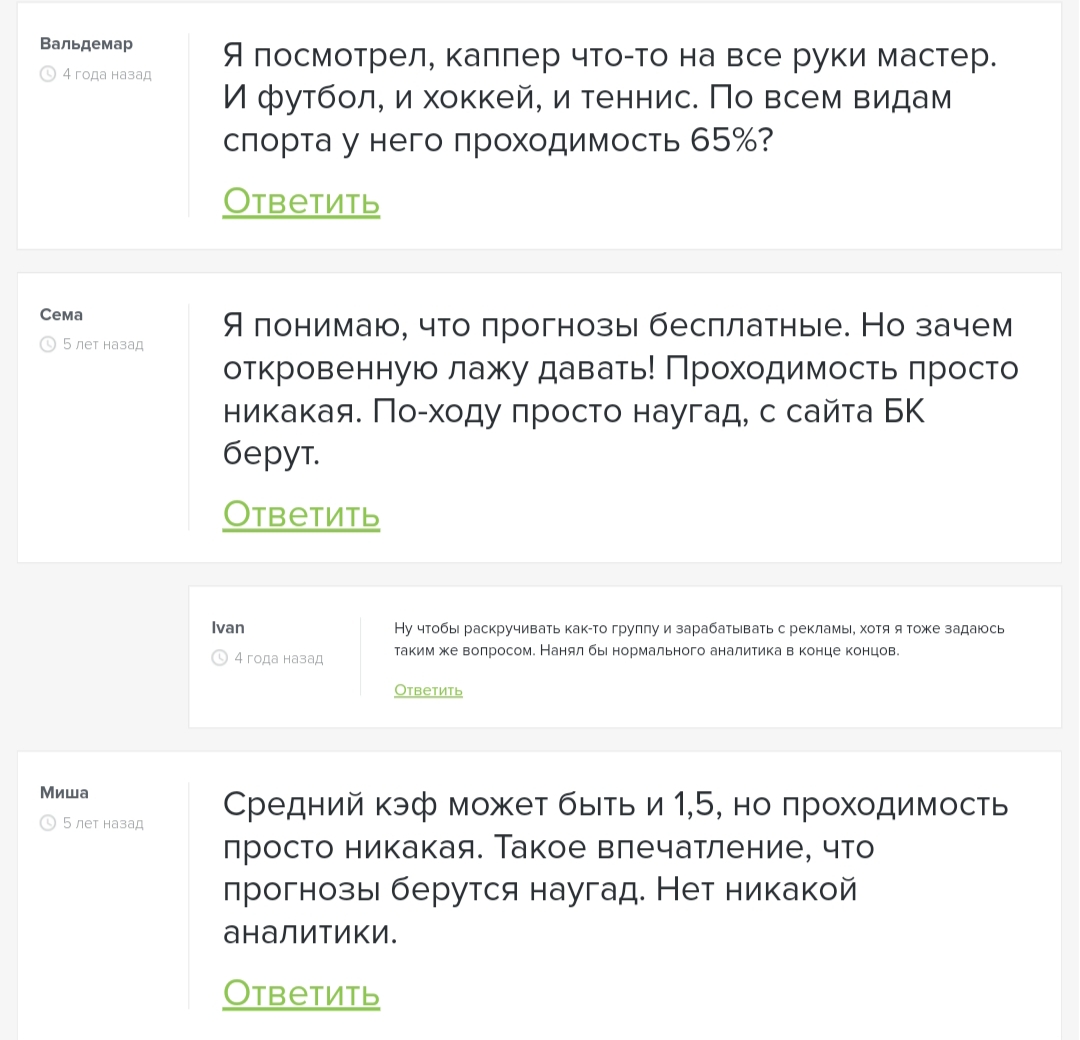The width and height of the screenshot is (1080, 1040).
Task: Click '4 года назад' under Ivan's name
Action: coord(279,658)
